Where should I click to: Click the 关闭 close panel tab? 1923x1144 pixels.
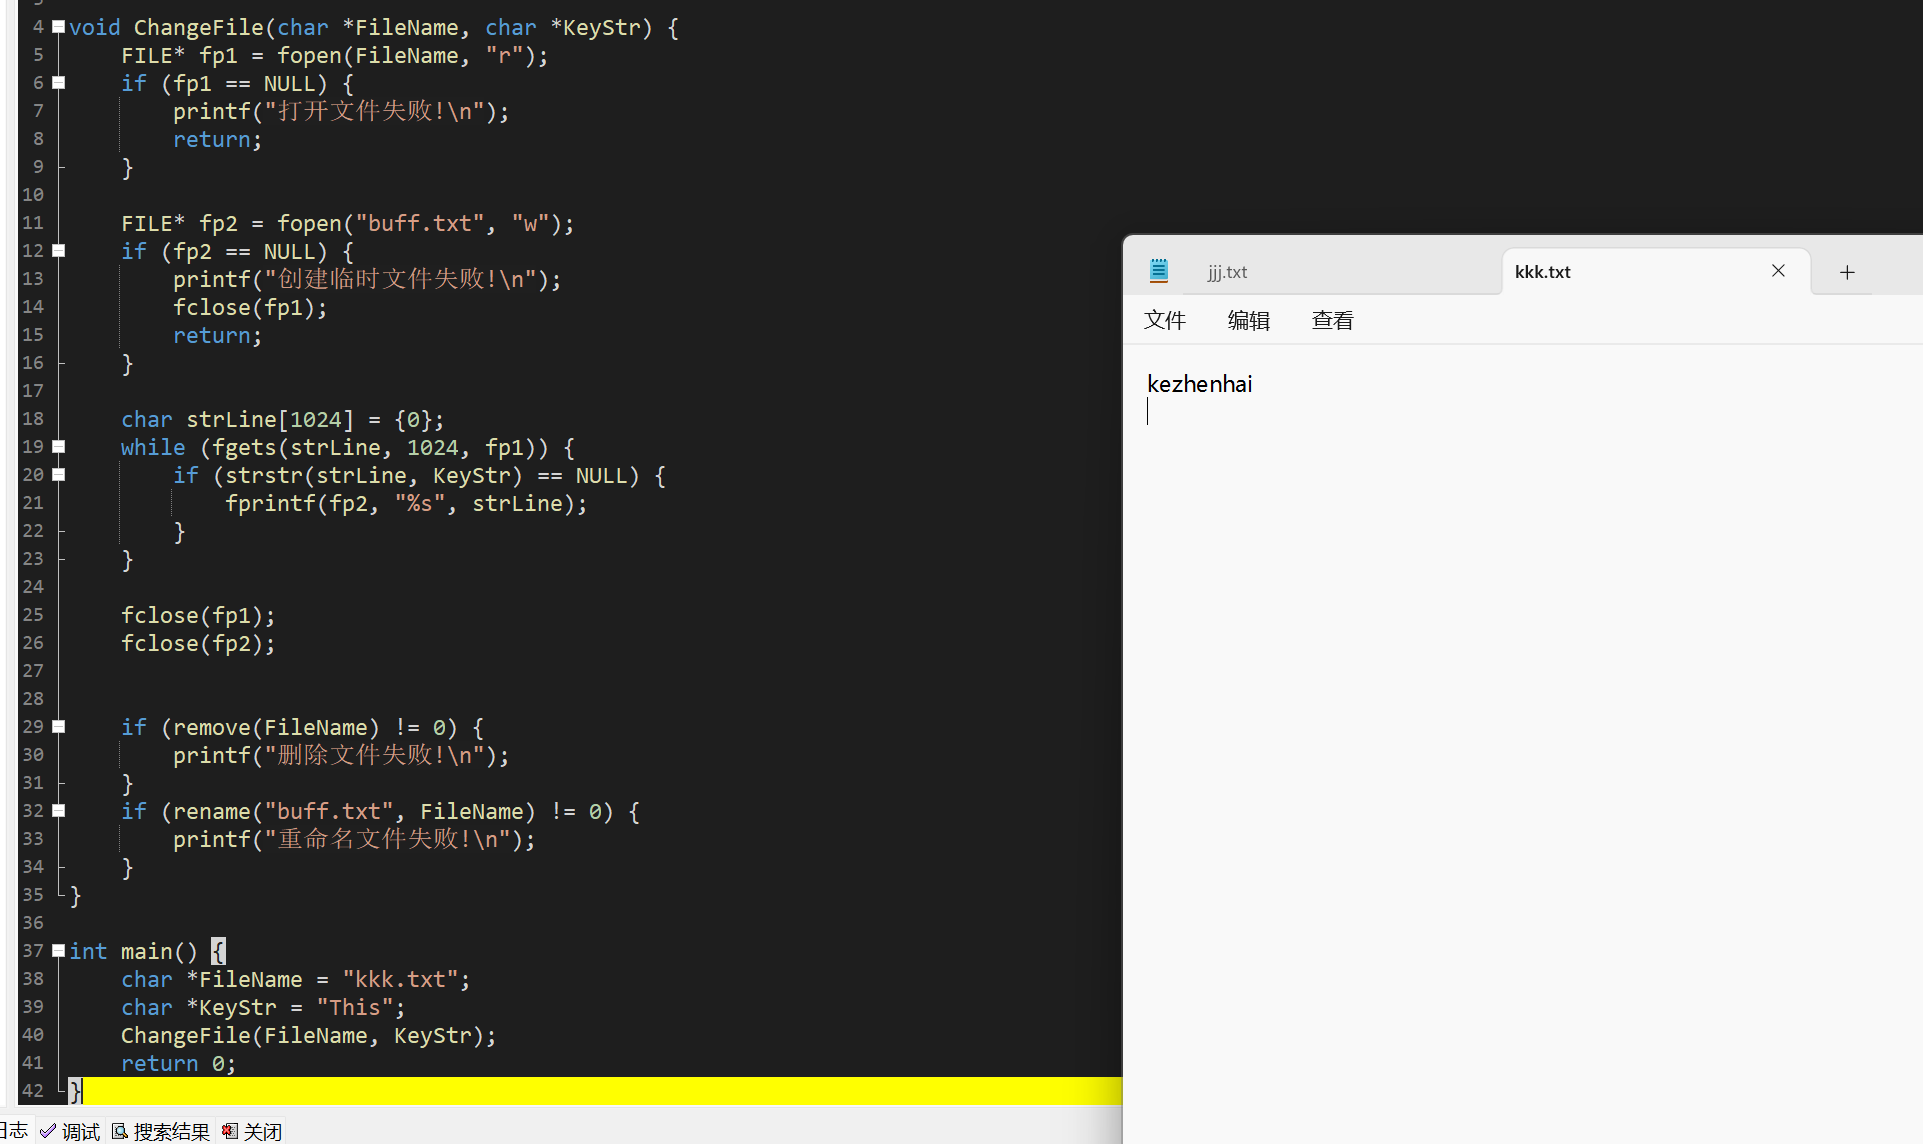[253, 1131]
